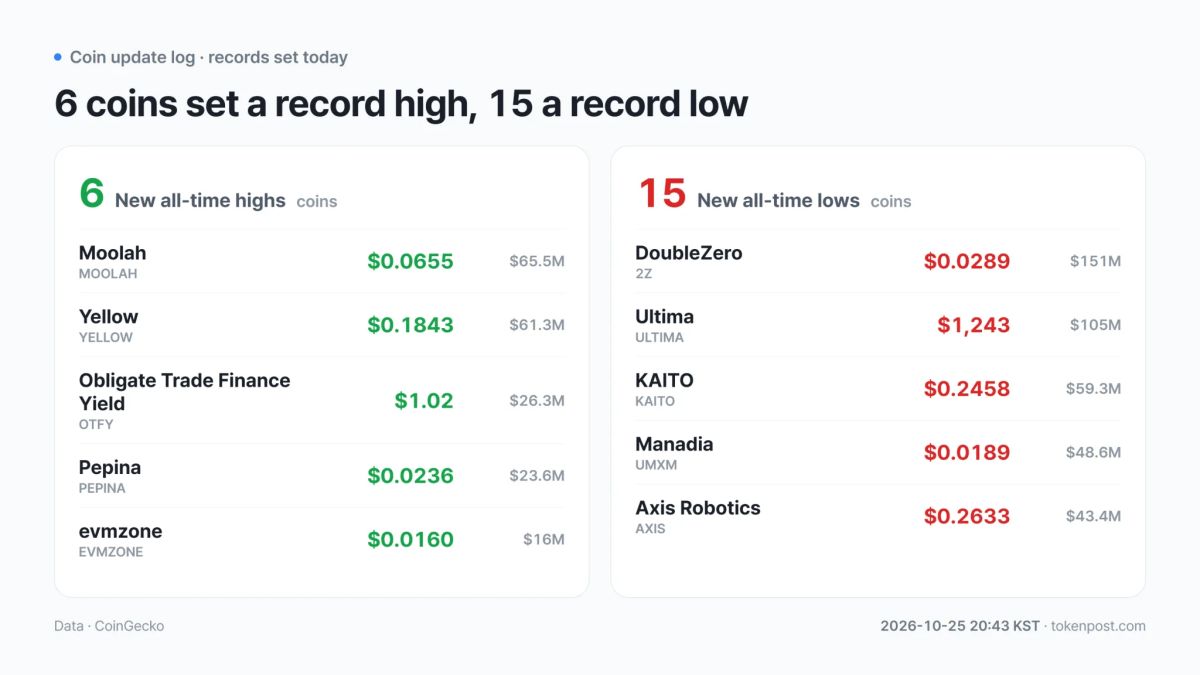Select Obligate Trade Finance Yield name
This screenshot has height=675, width=1200.
(x=185, y=392)
